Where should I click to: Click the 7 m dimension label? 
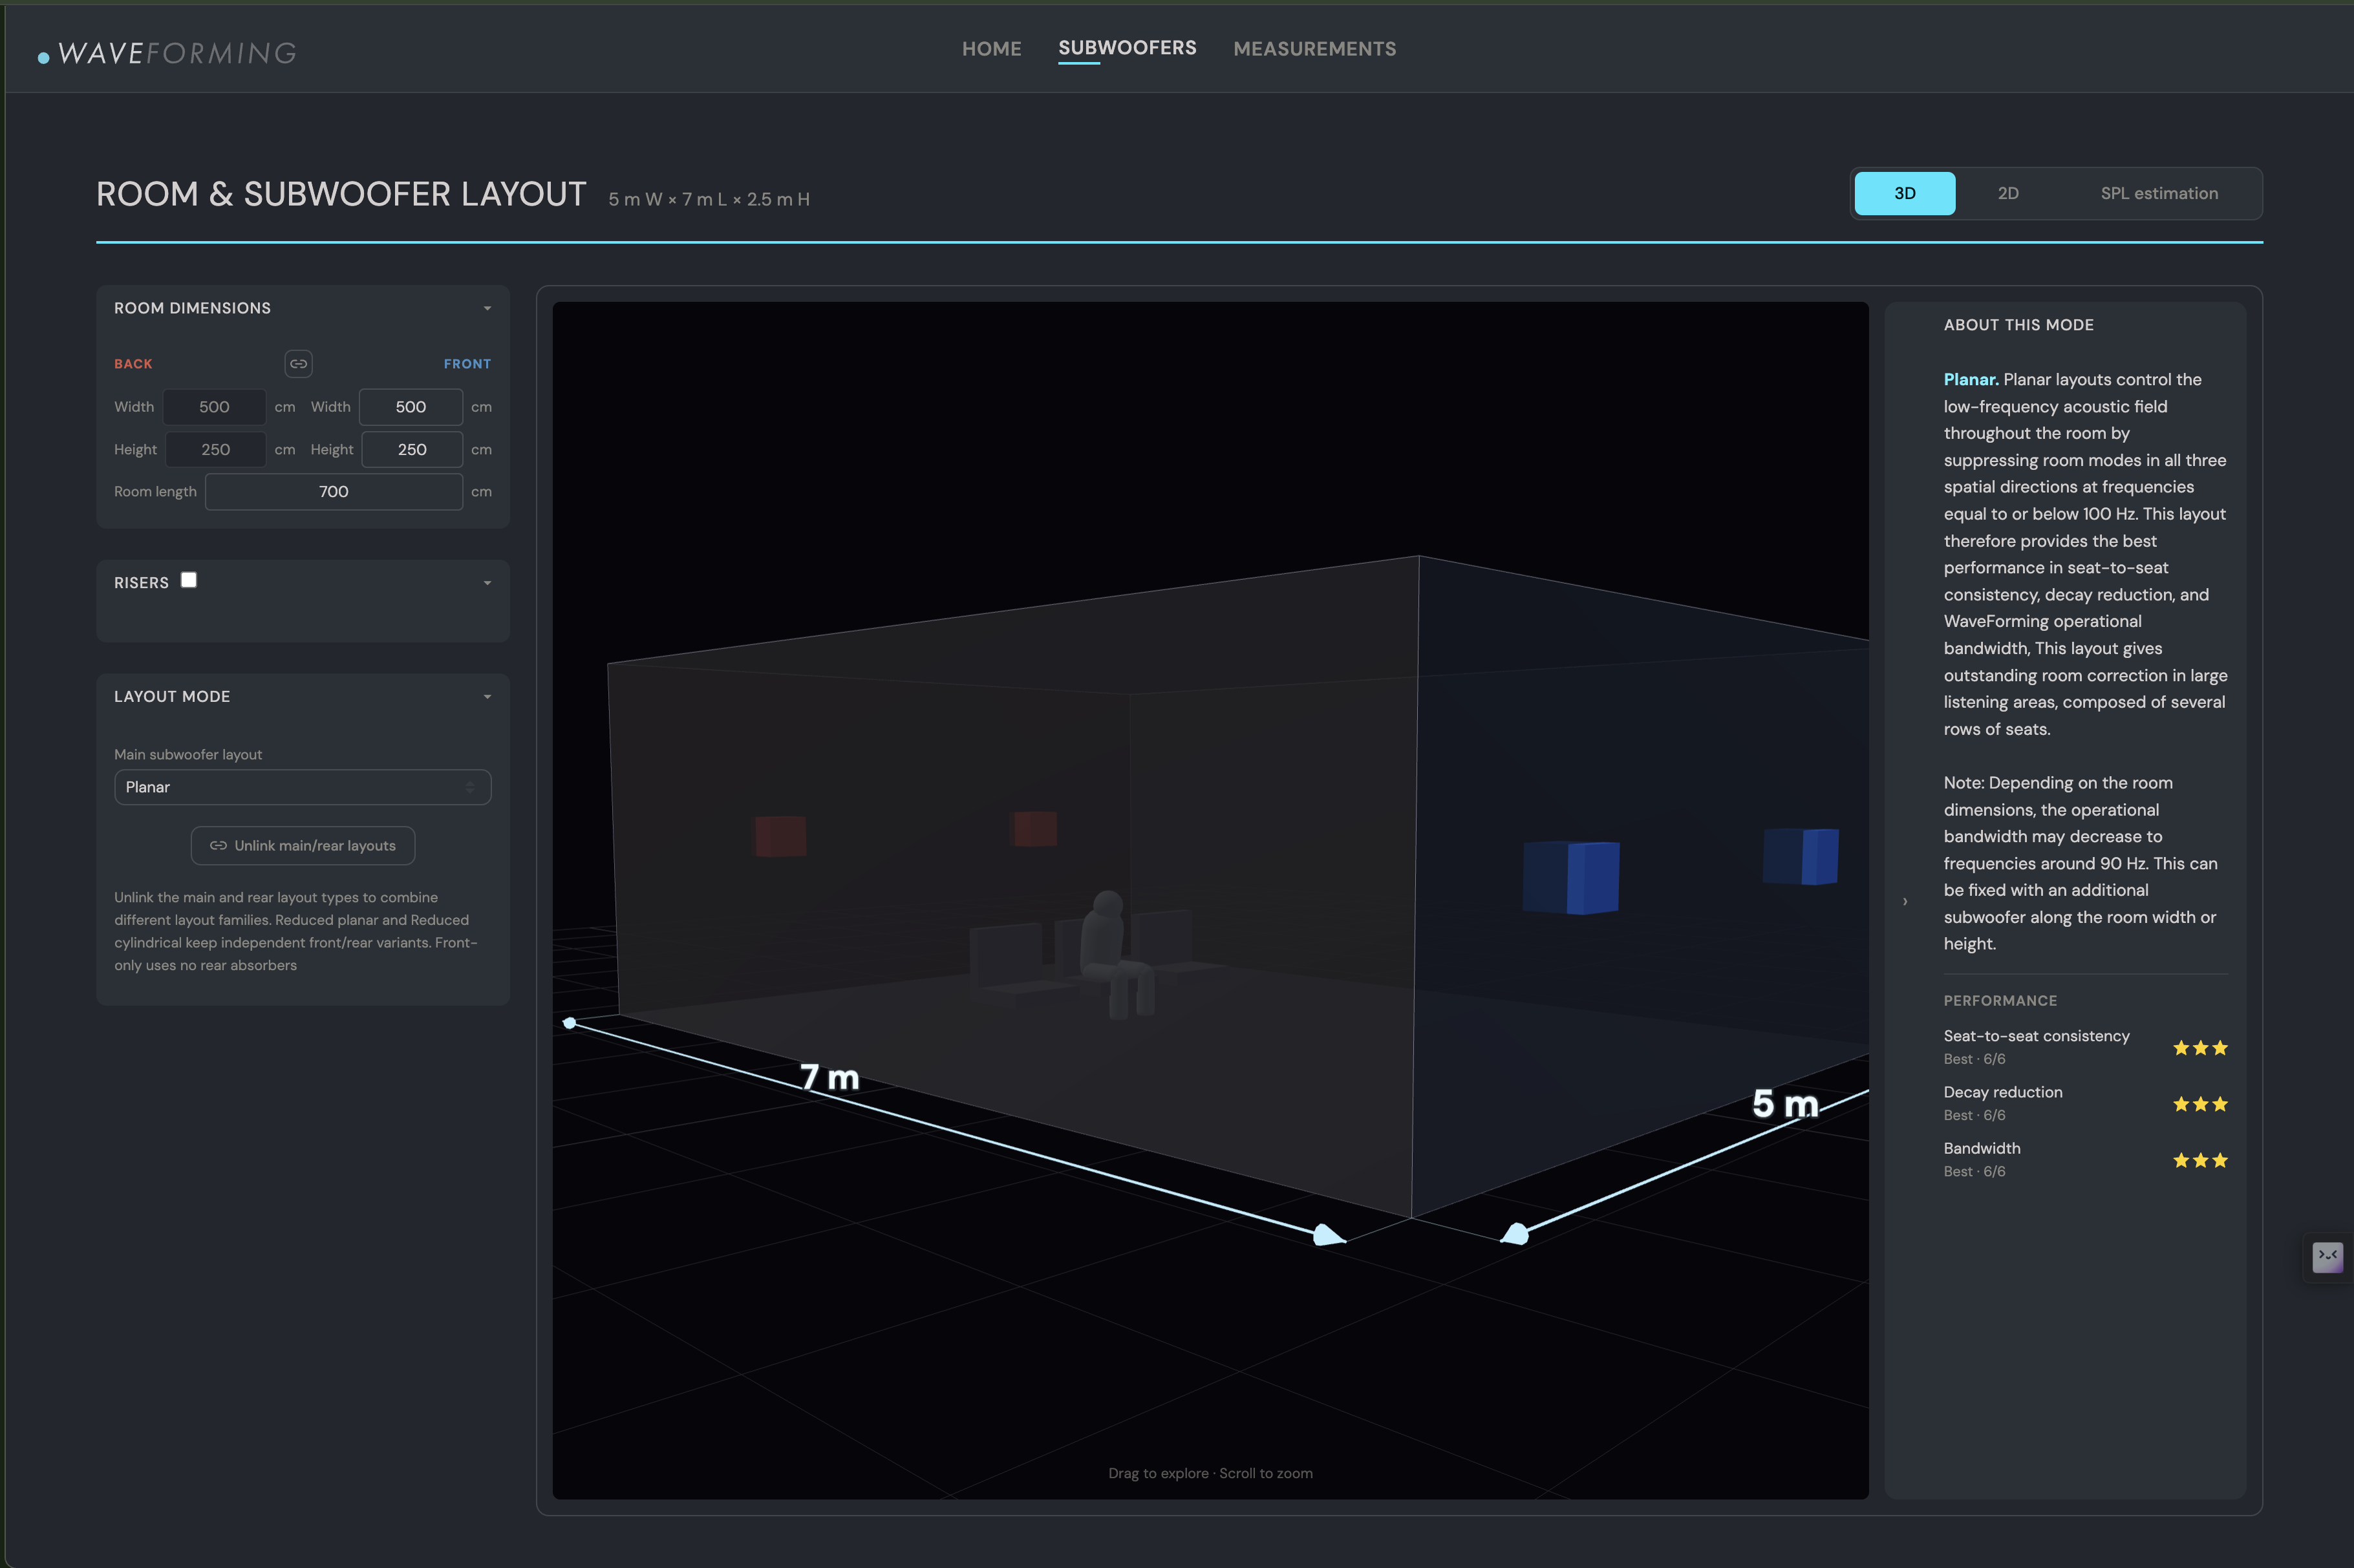830,1077
